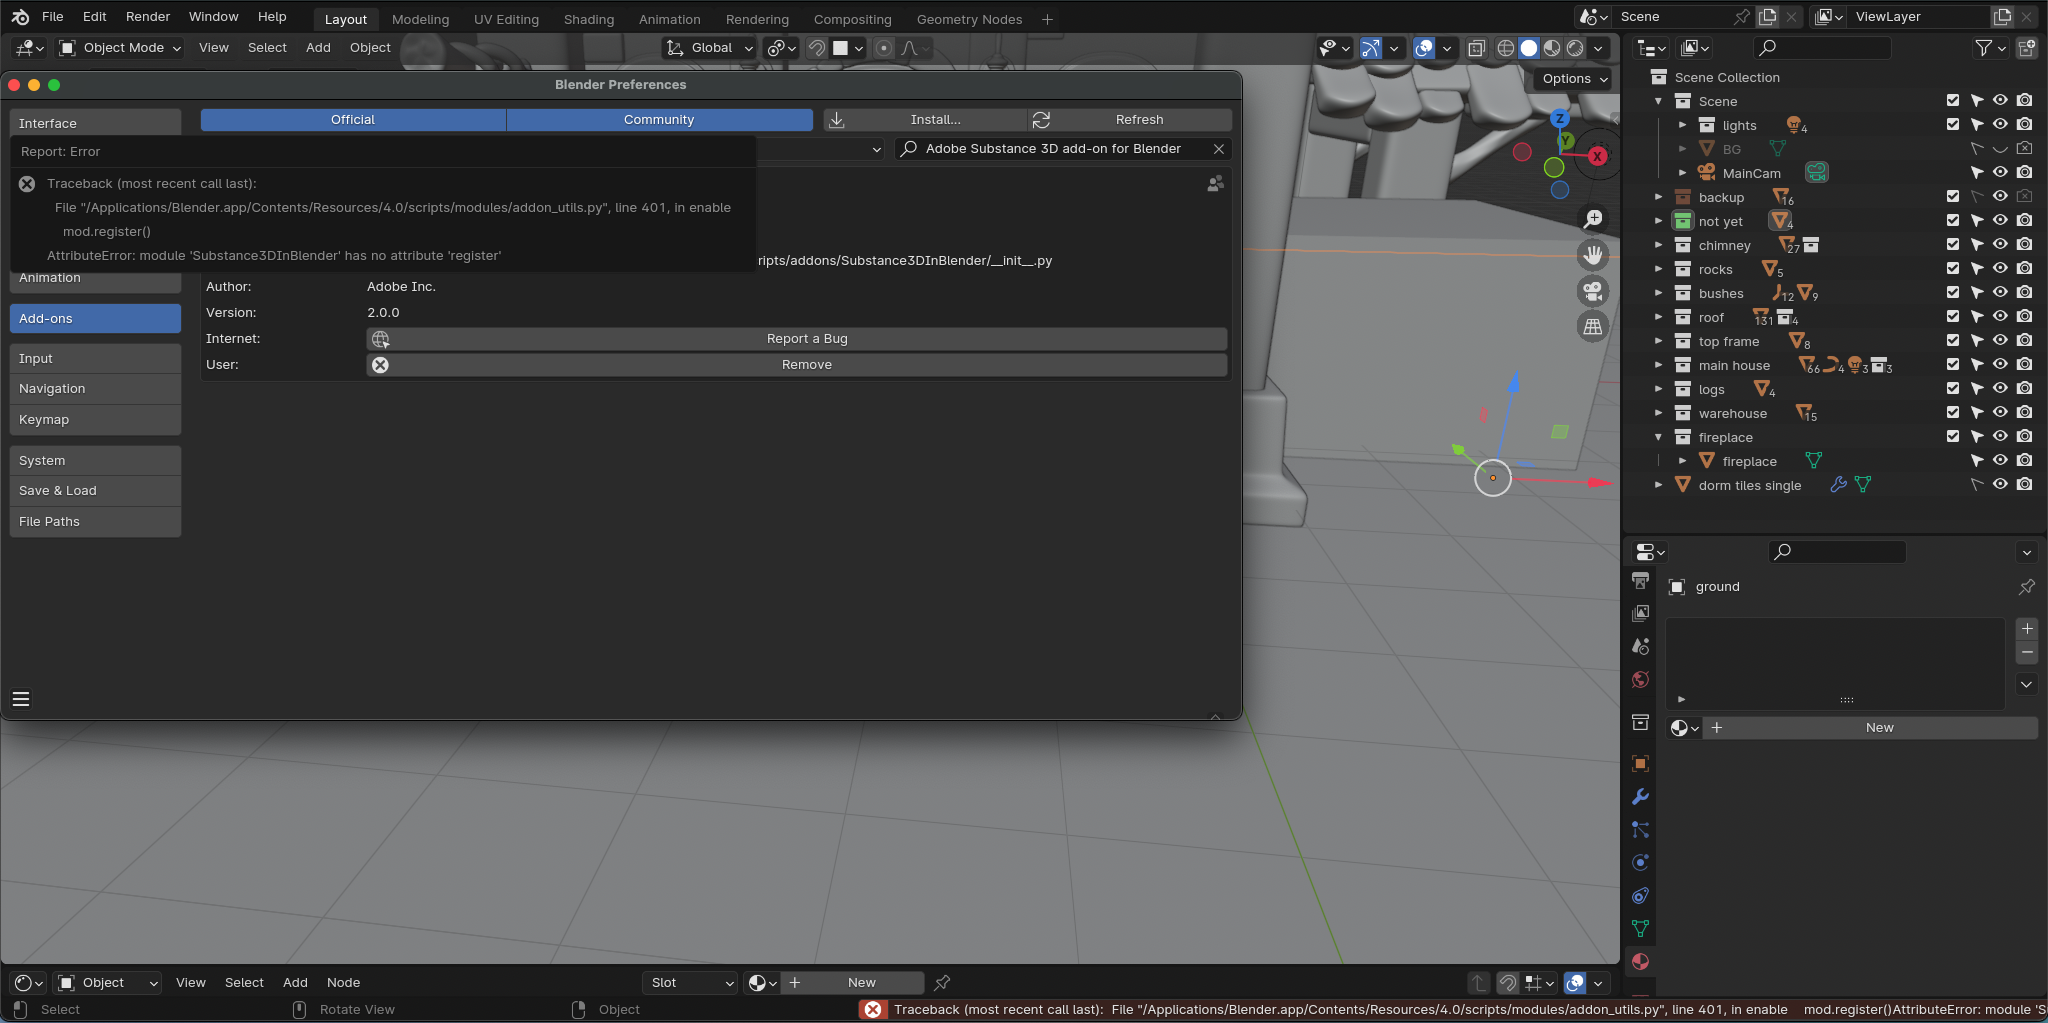Switch perspective/orthographic with the grid icon
The width and height of the screenshot is (2048, 1023).
coord(1593,327)
